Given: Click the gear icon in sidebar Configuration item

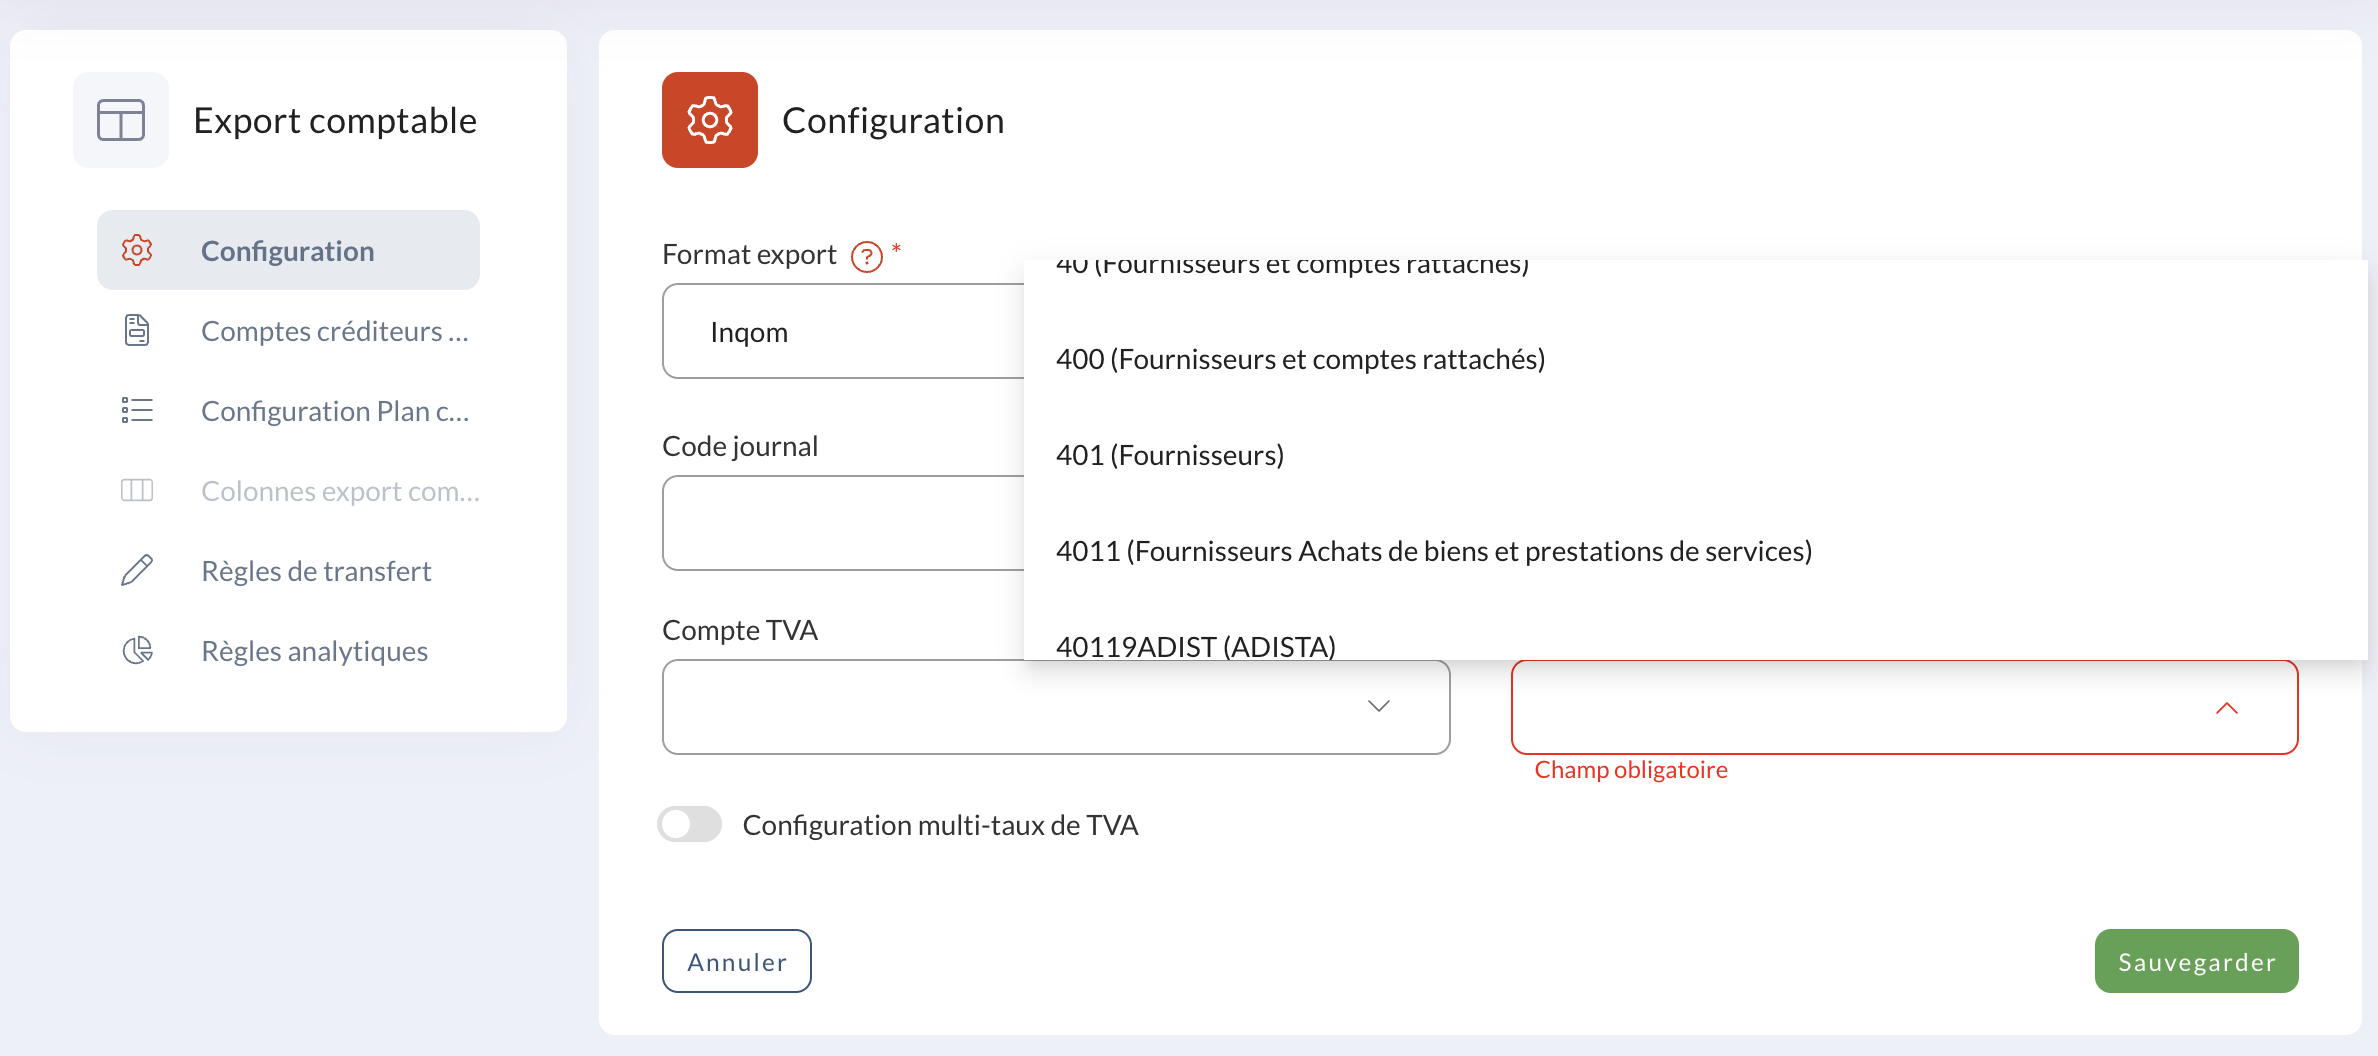Looking at the screenshot, I should click(x=137, y=250).
